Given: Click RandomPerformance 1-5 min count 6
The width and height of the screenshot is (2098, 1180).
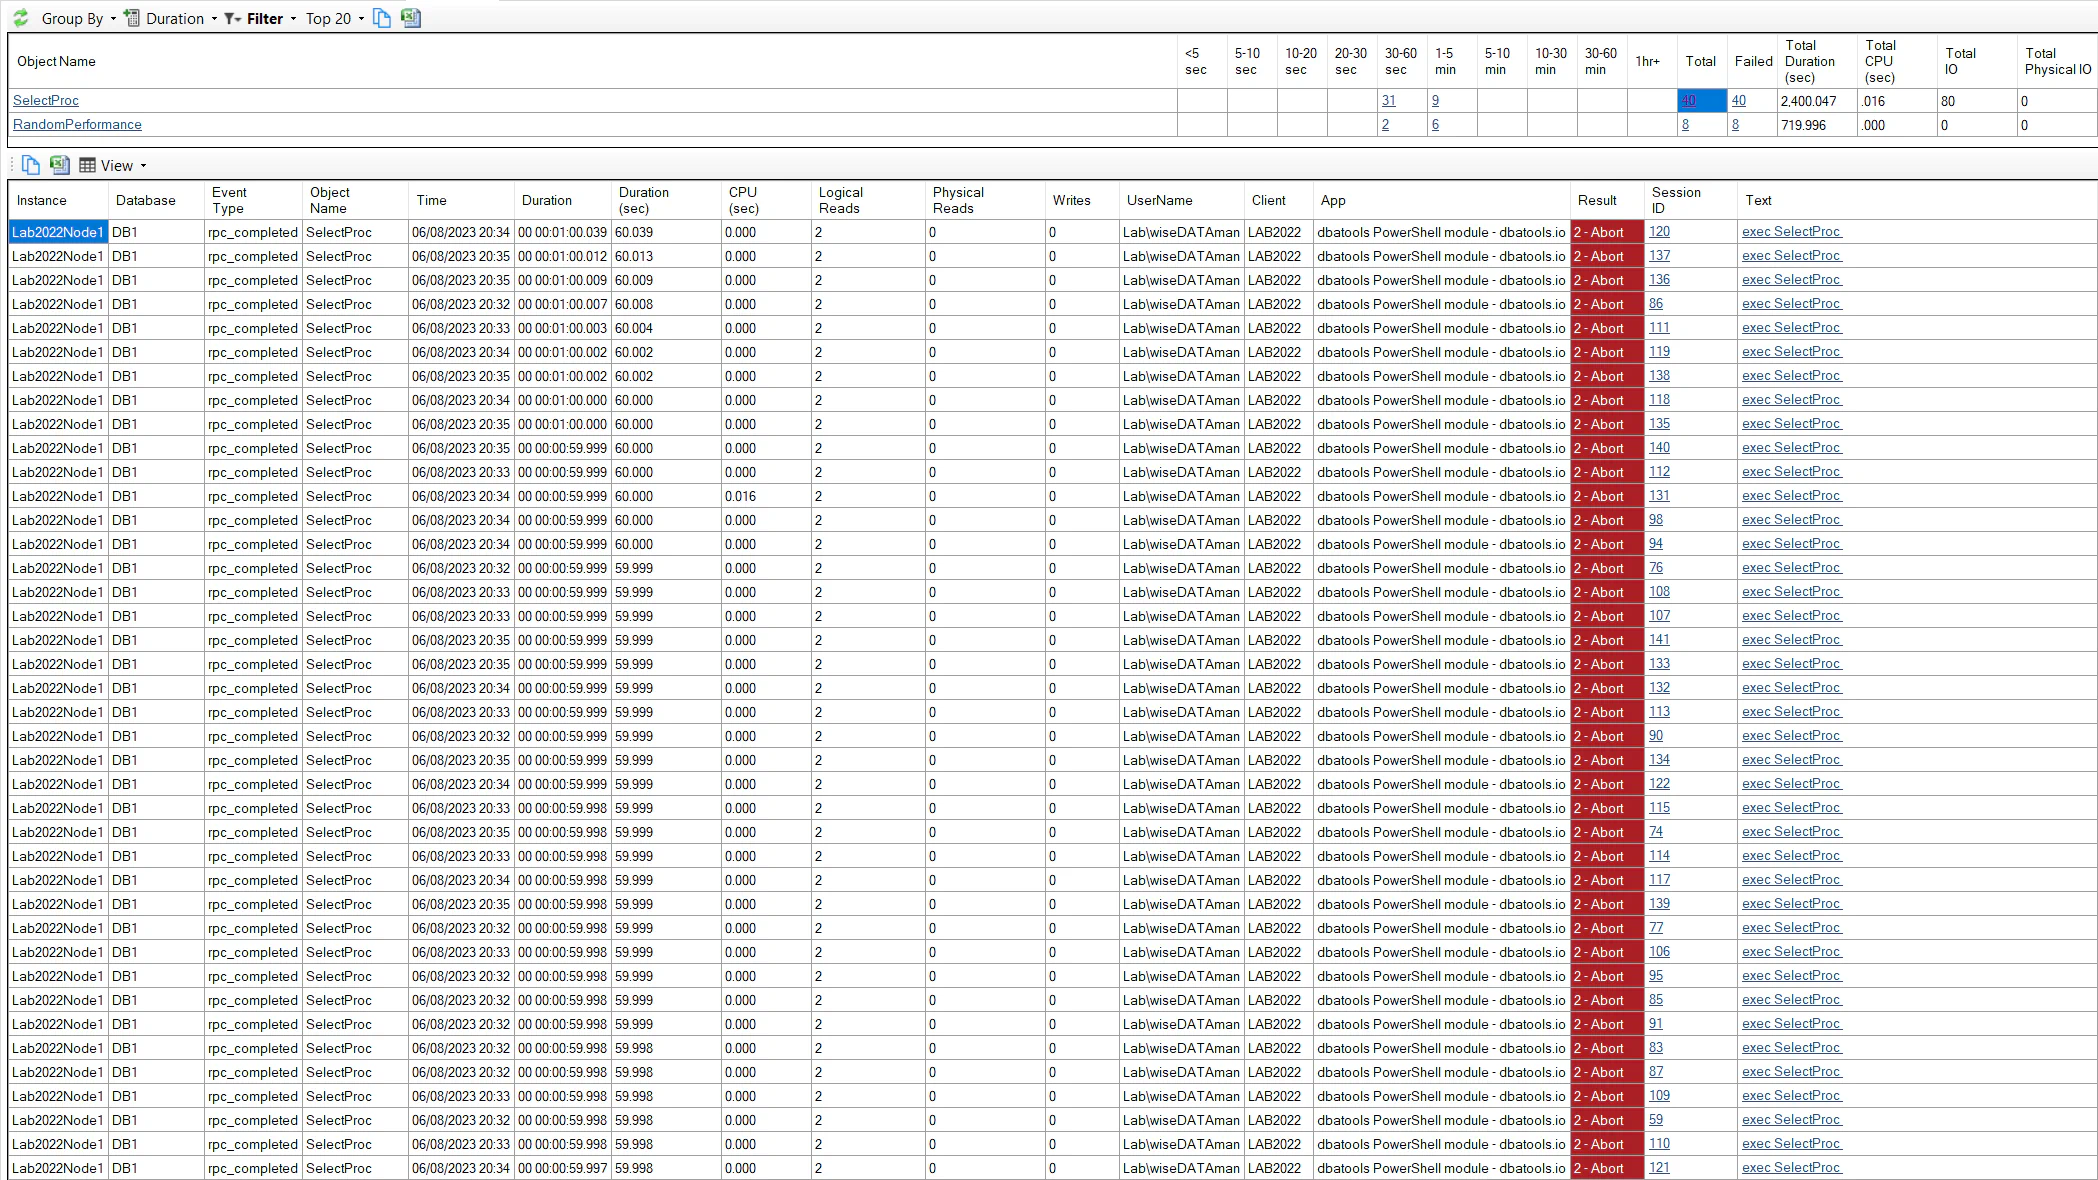Looking at the screenshot, I should pos(1435,124).
